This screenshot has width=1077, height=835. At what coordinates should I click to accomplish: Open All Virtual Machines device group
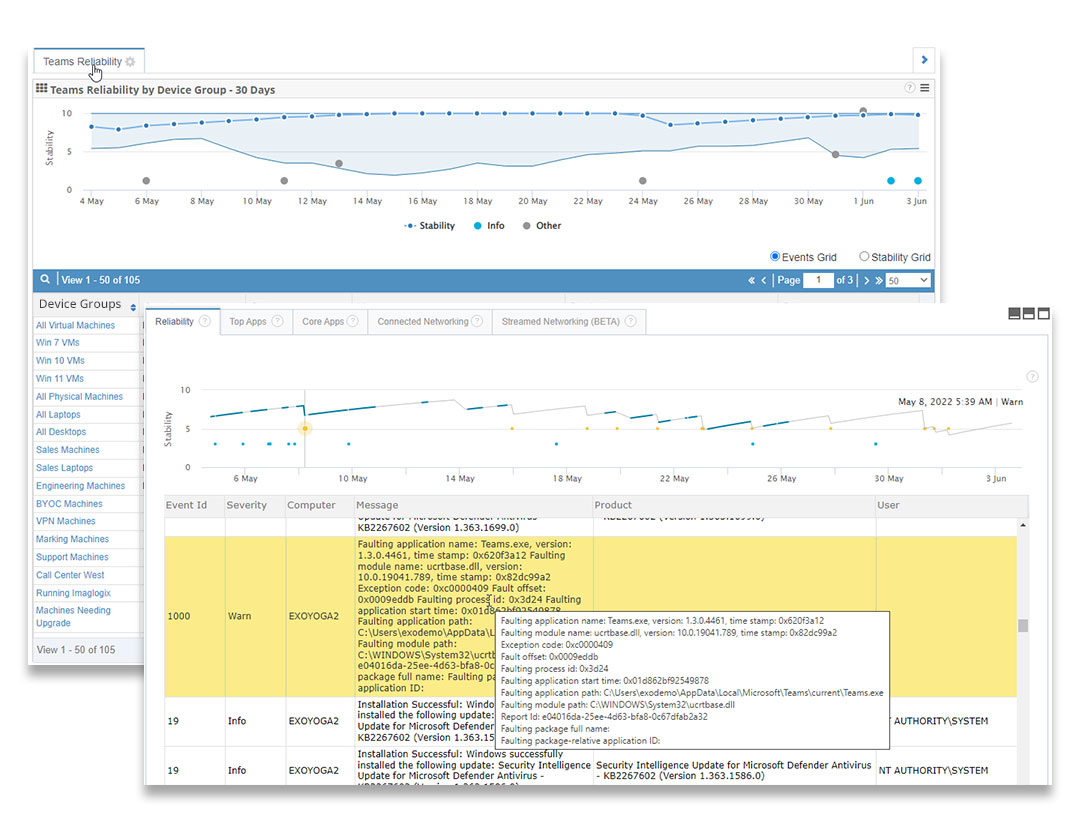(x=76, y=325)
